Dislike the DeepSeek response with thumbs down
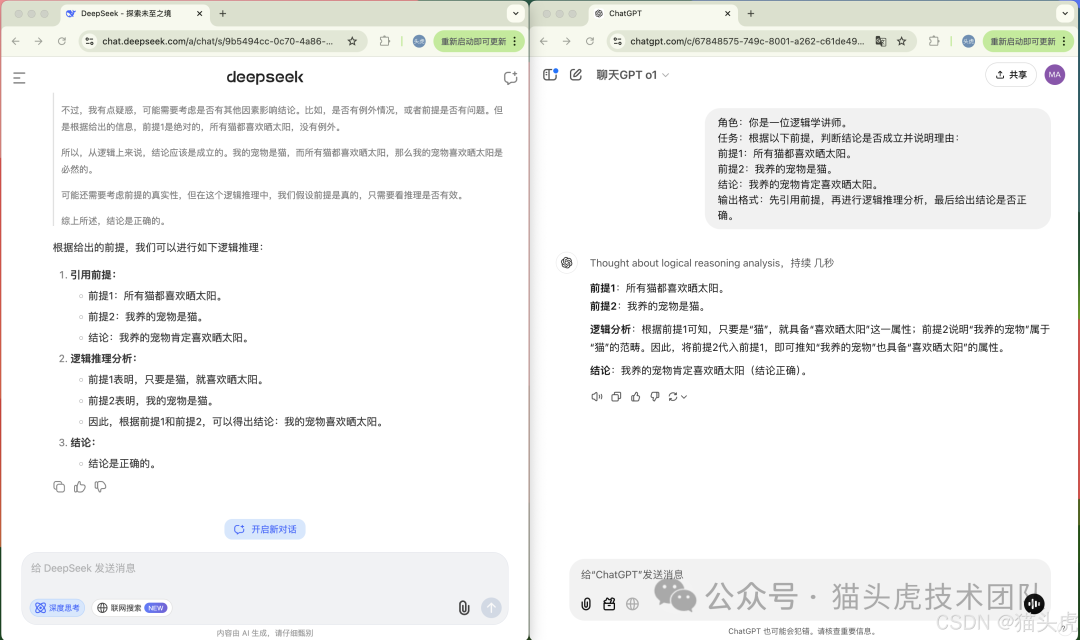This screenshot has width=1080, height=640. [101, 487]
